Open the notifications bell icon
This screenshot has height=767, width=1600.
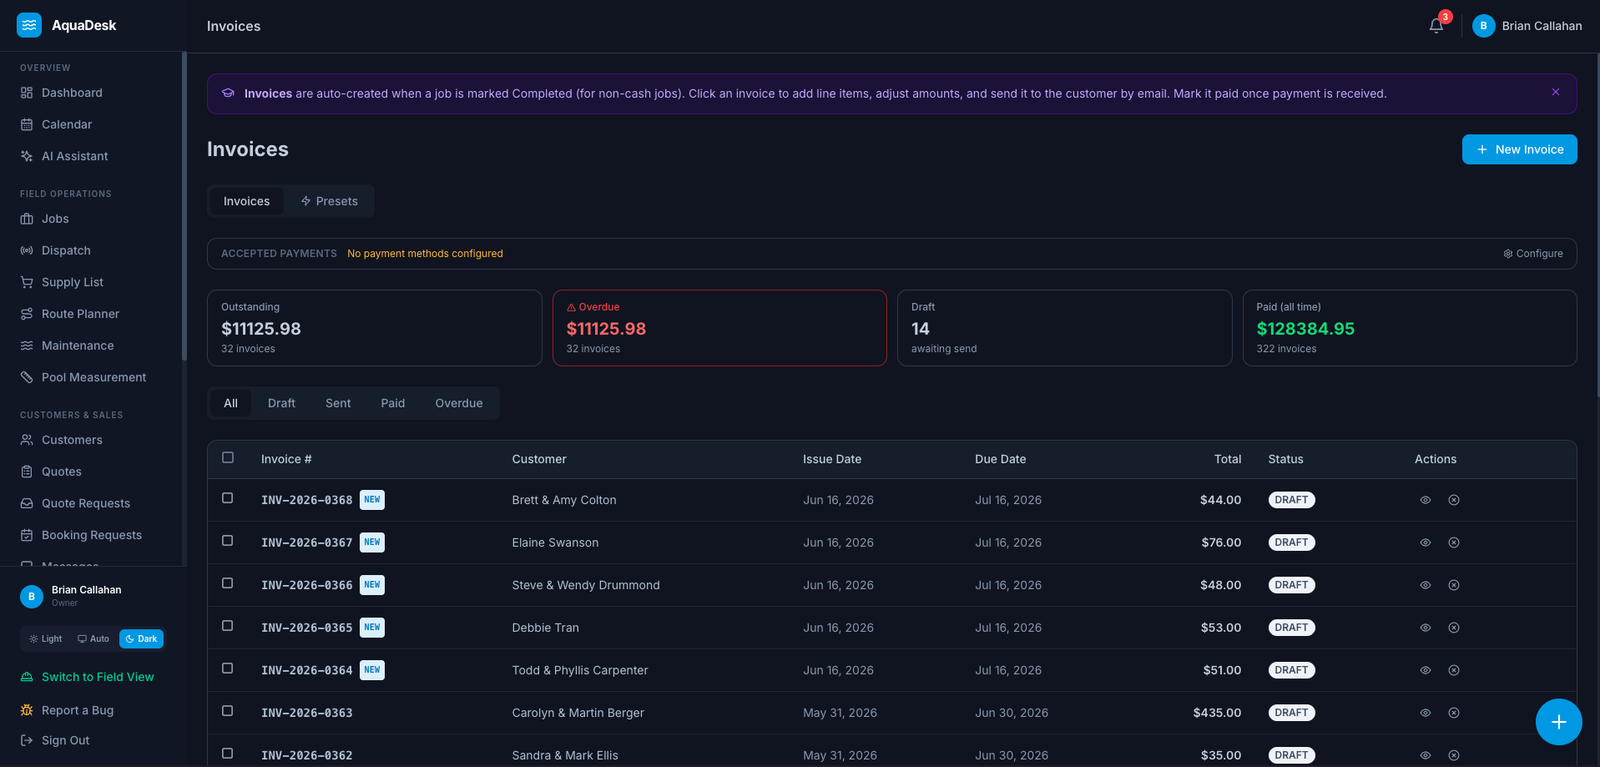(x=1436, y=26)
